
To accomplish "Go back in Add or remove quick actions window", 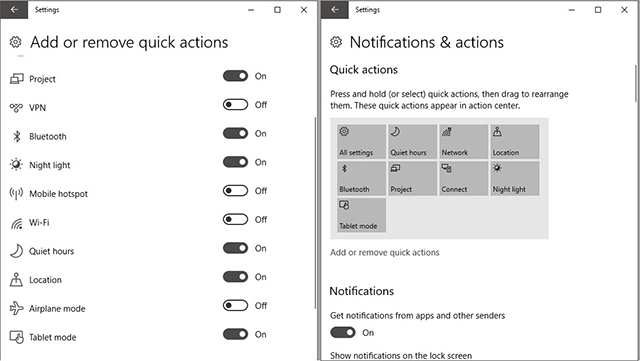I will [x=14, y=9].
